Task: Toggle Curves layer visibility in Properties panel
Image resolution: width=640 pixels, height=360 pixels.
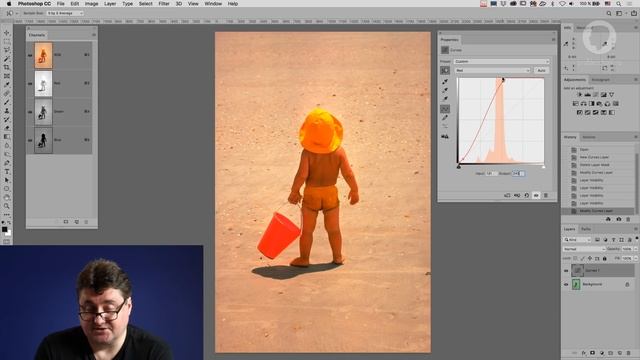Action: coord(536,196)
